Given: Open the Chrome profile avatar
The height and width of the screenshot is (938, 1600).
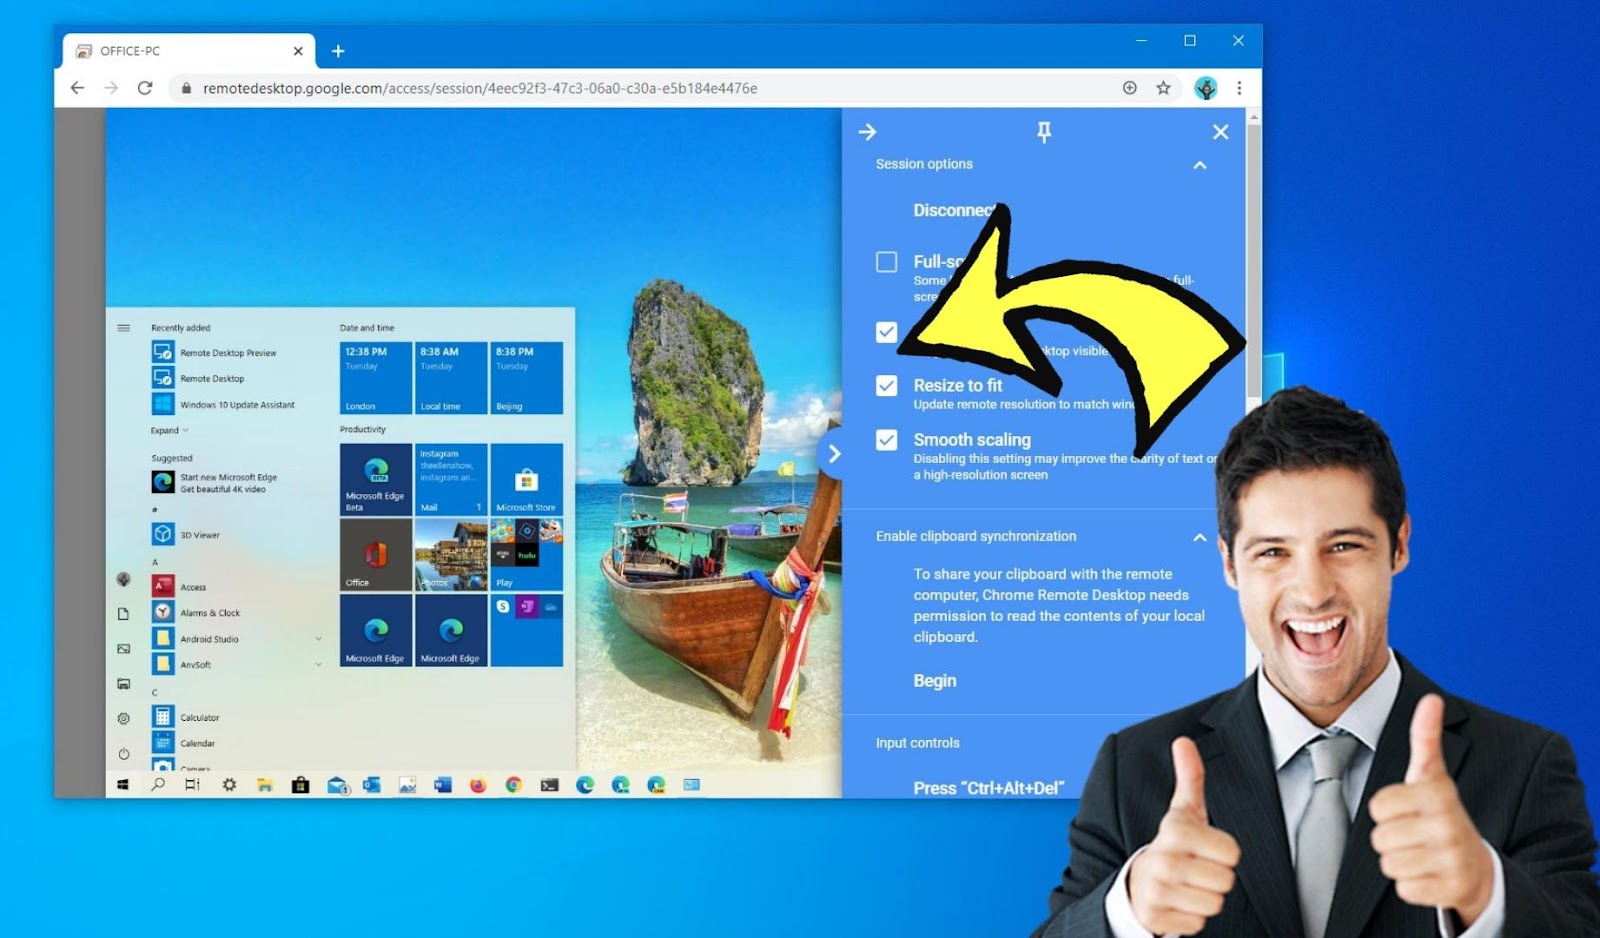Looking at the screenshot, I should pos(1206,88).
